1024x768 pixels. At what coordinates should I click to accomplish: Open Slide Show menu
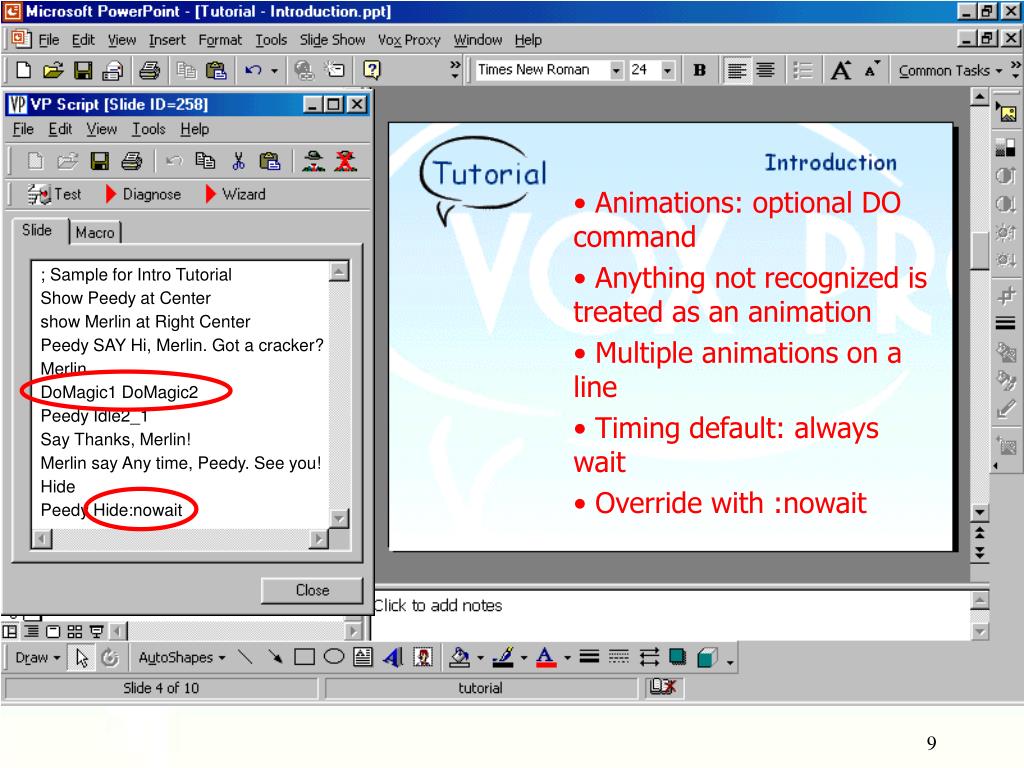332,40
